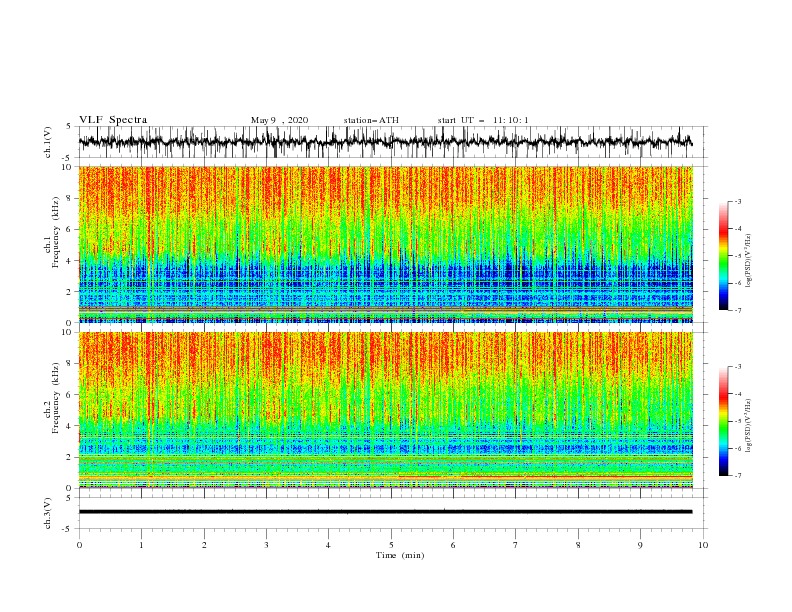Click the ch.2 spectrogram color scale bar

tap(723, 421)
